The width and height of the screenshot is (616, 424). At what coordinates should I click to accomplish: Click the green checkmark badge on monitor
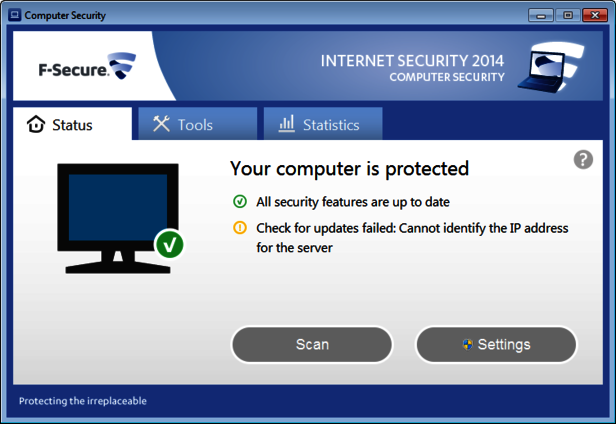[x=169, y=243]
